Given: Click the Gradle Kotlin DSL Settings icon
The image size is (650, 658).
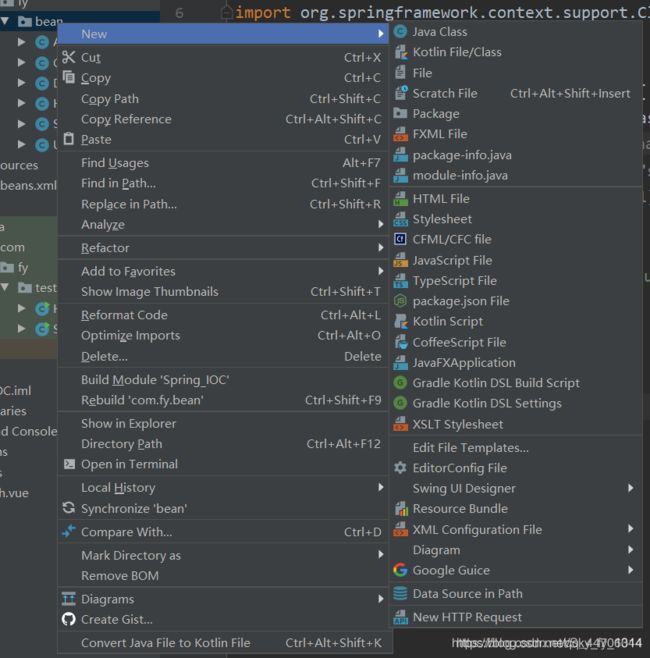Looking at the screenshot, I should (x=401, y=403).
